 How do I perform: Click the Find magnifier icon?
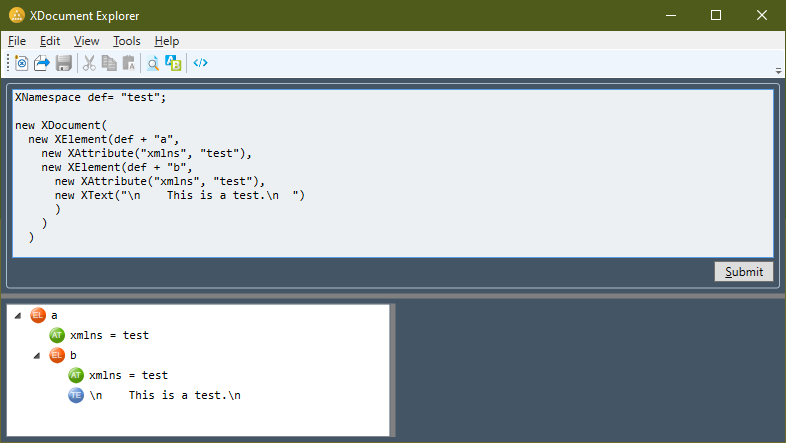pos(153,63)
